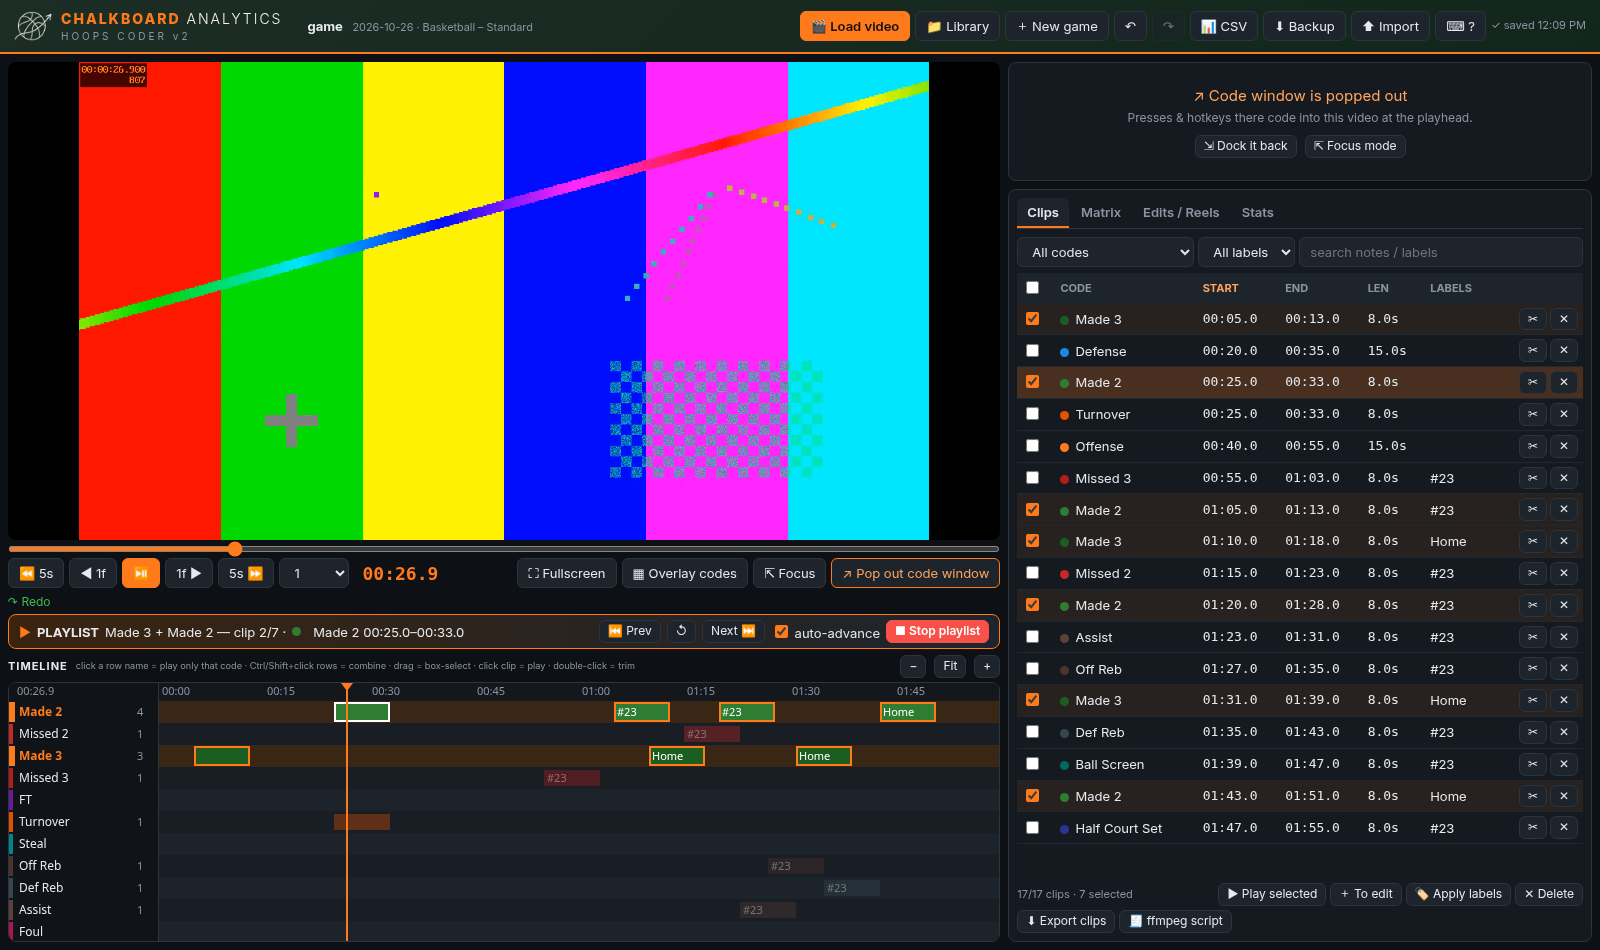Image resolution: width=1600 pixels, height=950 pixels.
Task: Open the All codes filter dropdown
Action: [1106, 252]
